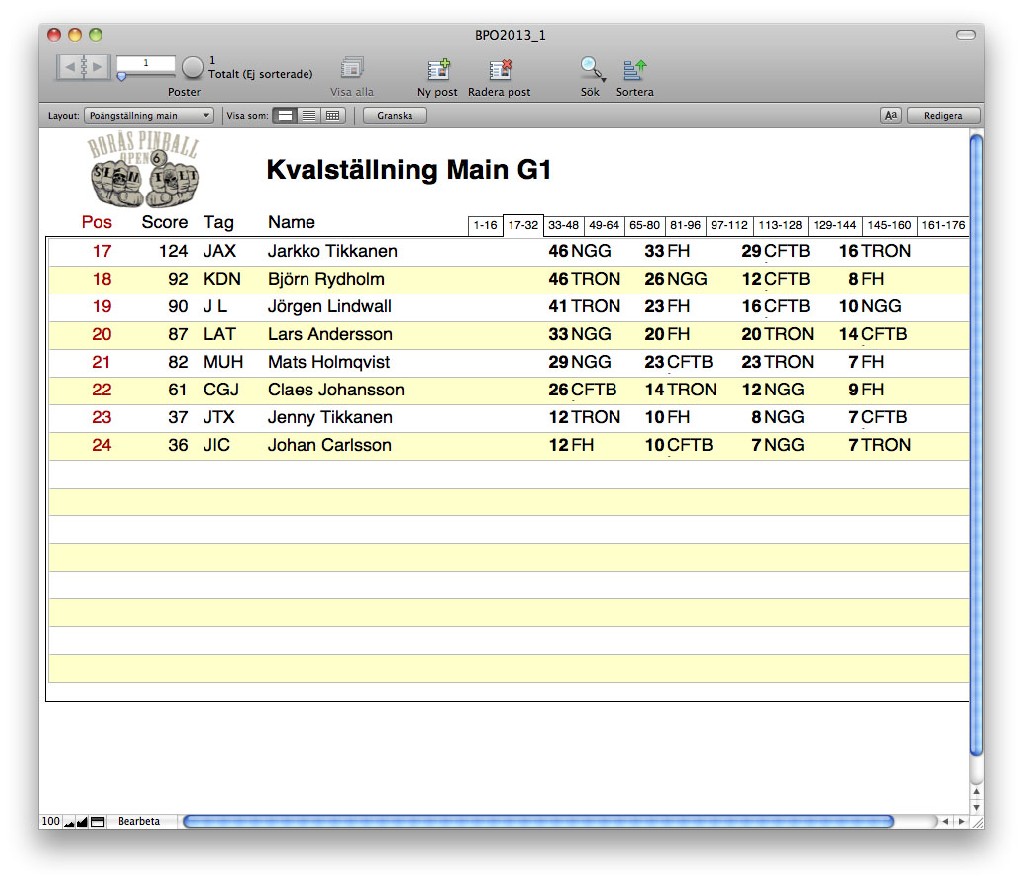Screen dimensions: 1024x884
Task: Switch to form view
Action: [x=285, y=116]
